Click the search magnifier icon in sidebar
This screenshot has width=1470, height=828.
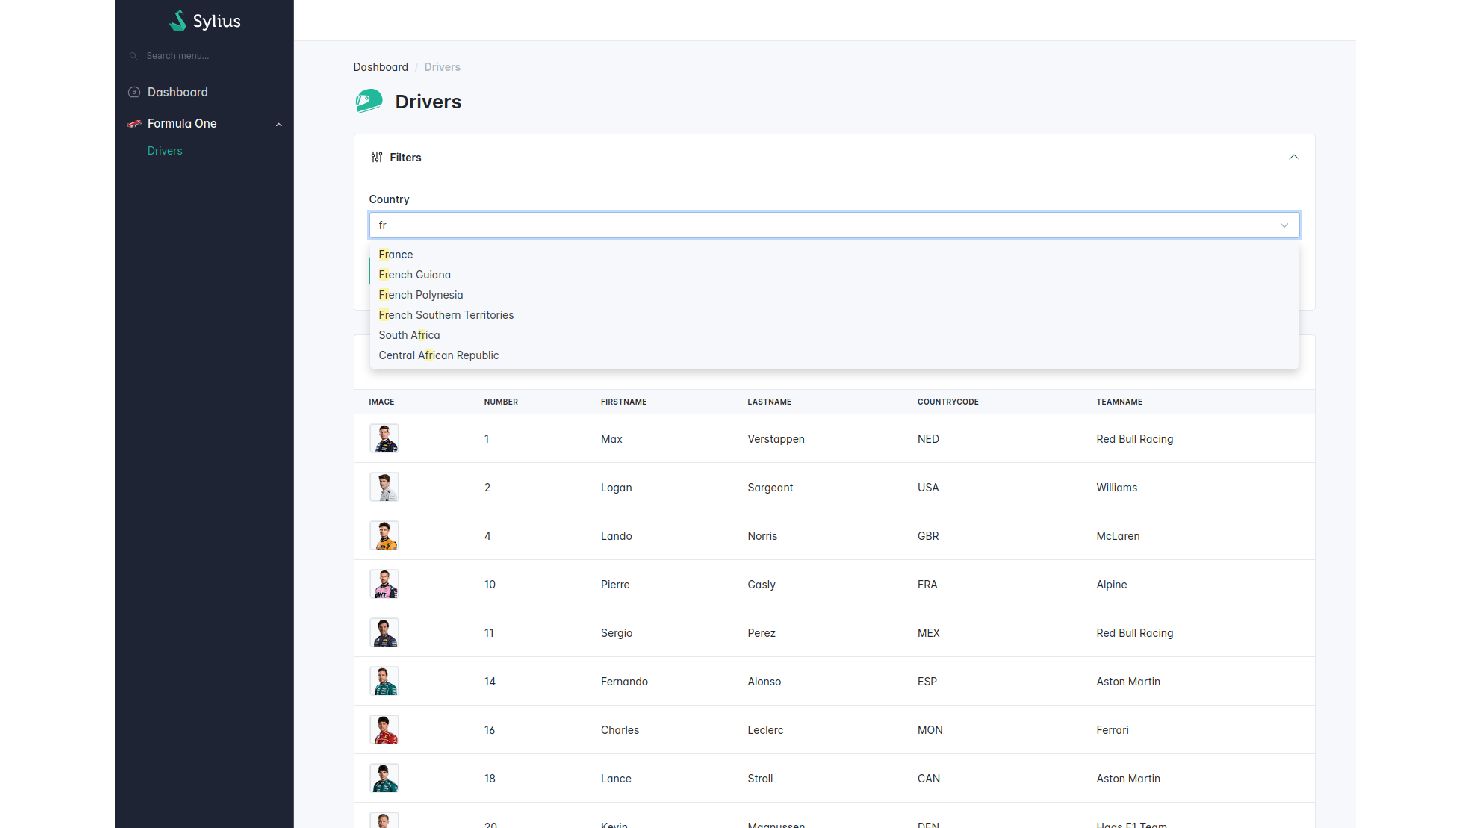pyautogui.click(x=134, y=56)
